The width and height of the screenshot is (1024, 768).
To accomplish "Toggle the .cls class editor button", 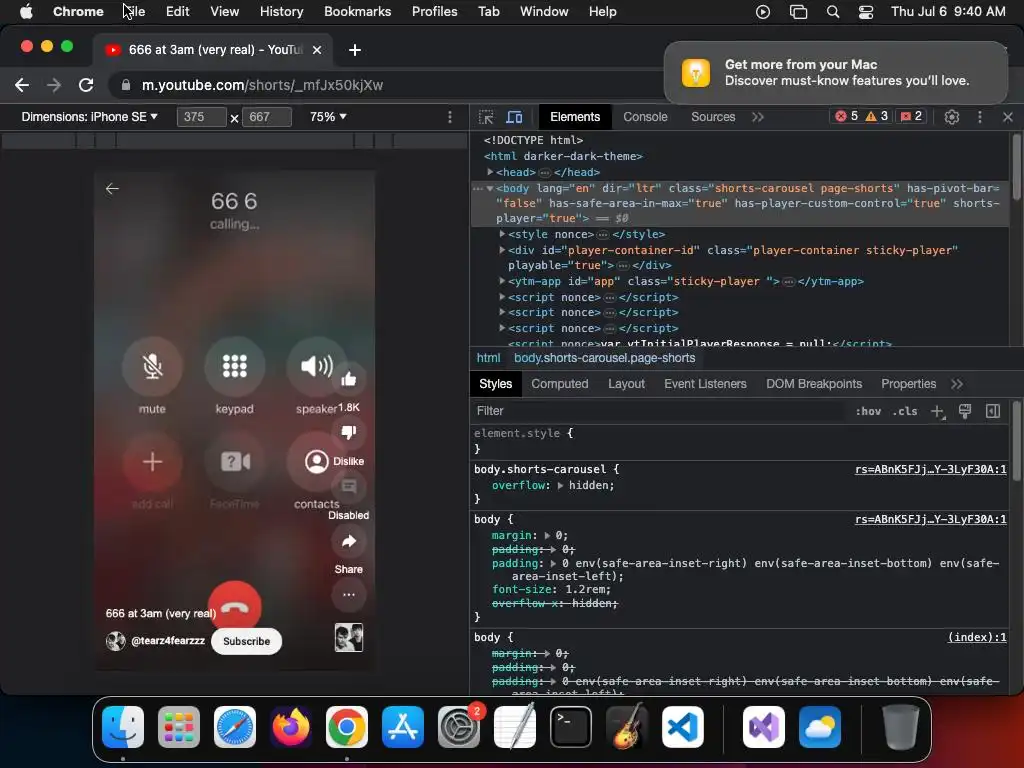I will (x=905, y=411).
